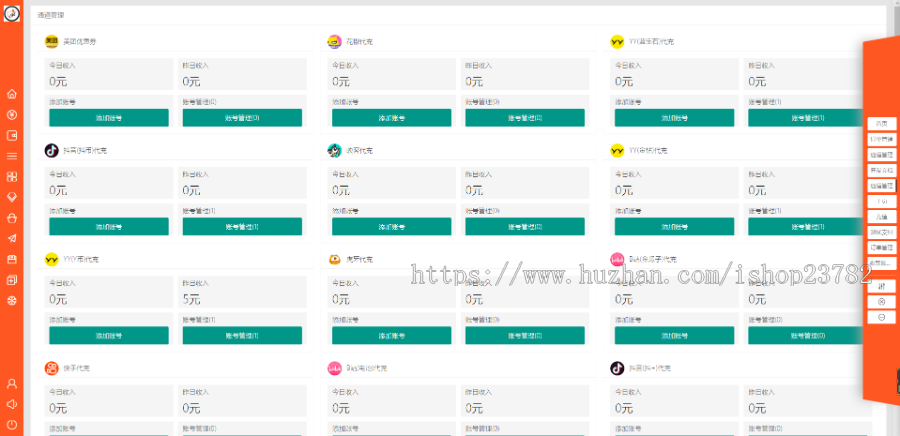The image size is (900, 436).
Task: Open 账号管理(1) in YY(蓝宝石)代充 card
Action: pyautogui.click(x=808, y=118)
